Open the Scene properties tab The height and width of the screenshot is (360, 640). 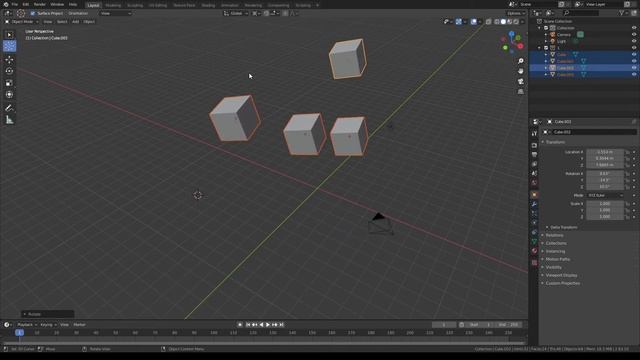(534, 173)
